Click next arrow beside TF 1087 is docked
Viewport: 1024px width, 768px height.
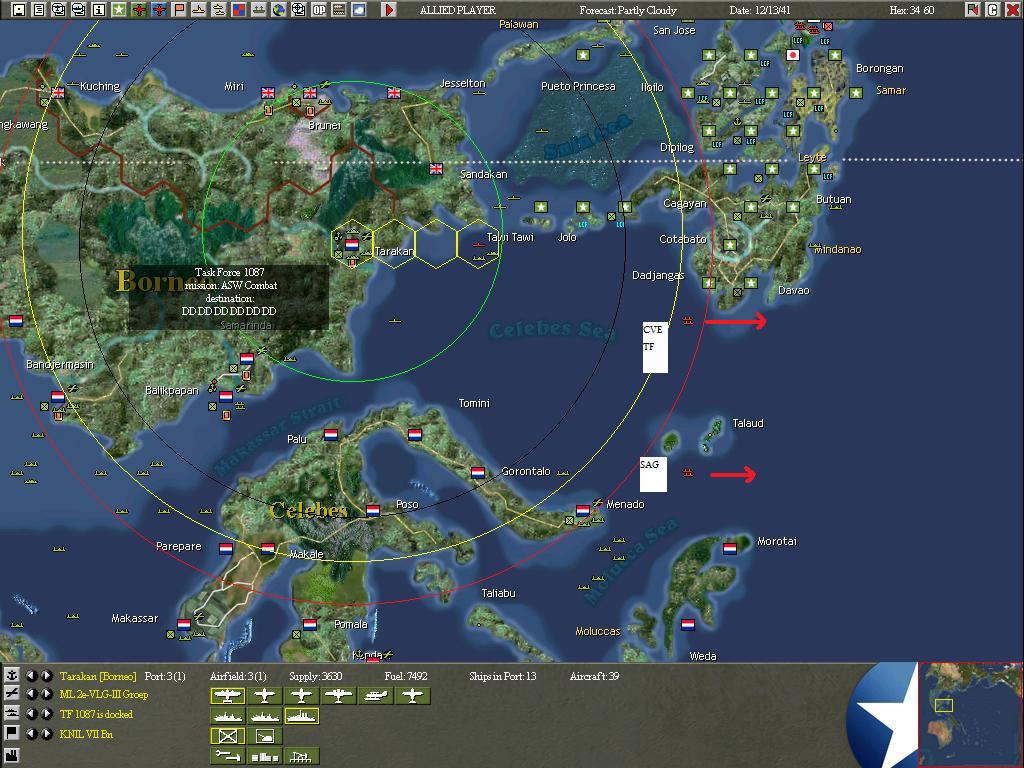[46, 713]
